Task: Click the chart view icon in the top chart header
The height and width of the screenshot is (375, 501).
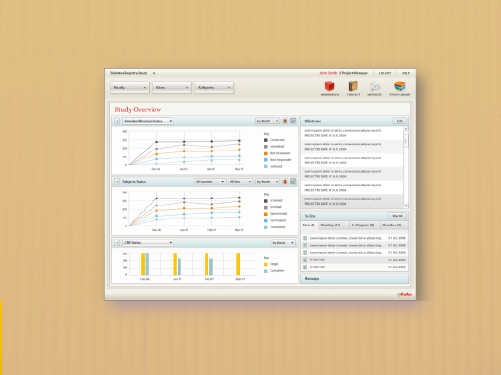Action: 293,121
